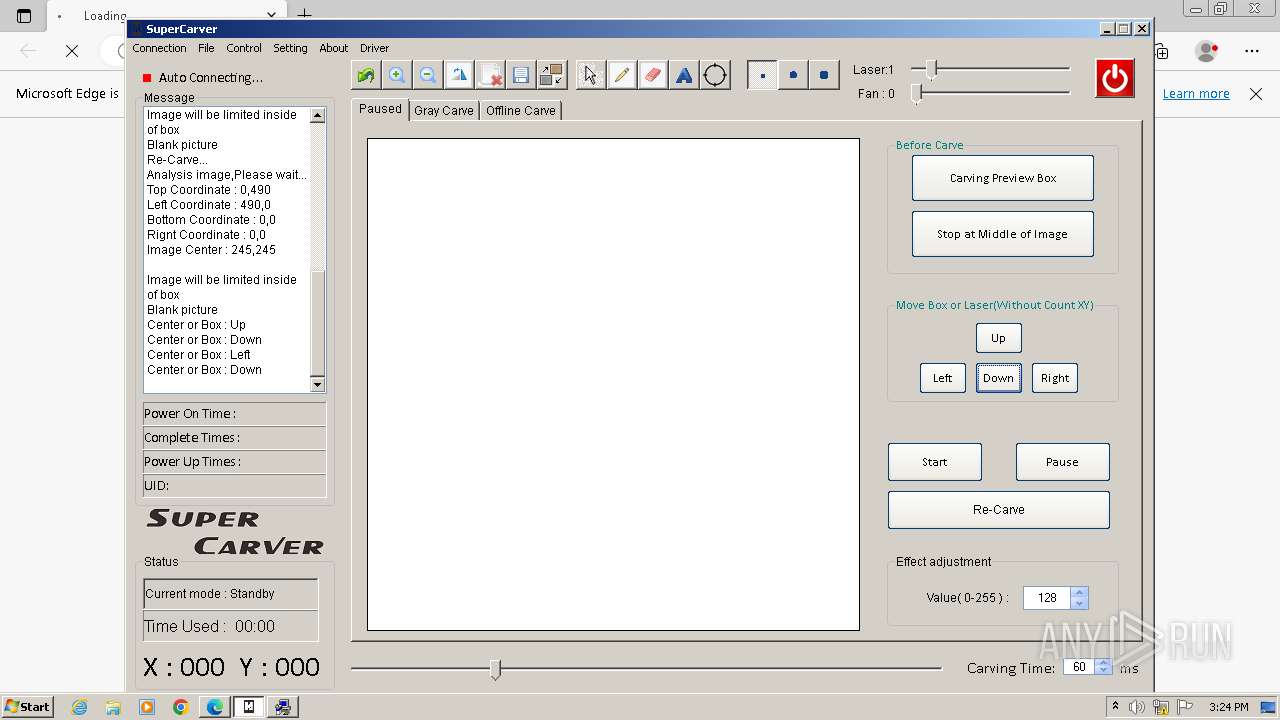Image resolution: width=1280 pixels, height=720 pixels.
Task: Click the open image toolbar icon
Action: tap(366, 75)
